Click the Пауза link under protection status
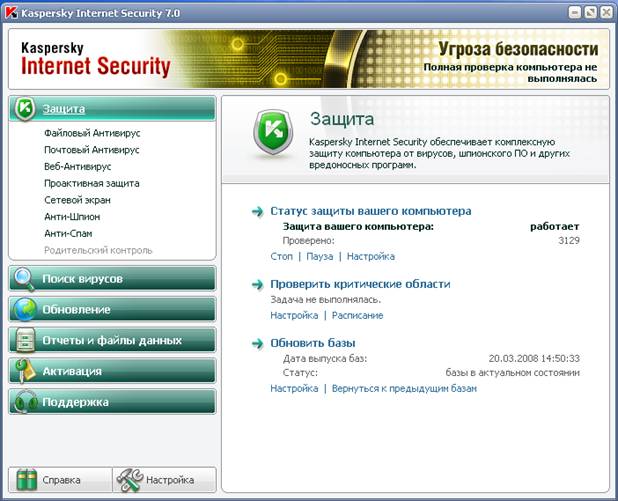The width and height of the screenshot is (618, 501). point(320,257)
